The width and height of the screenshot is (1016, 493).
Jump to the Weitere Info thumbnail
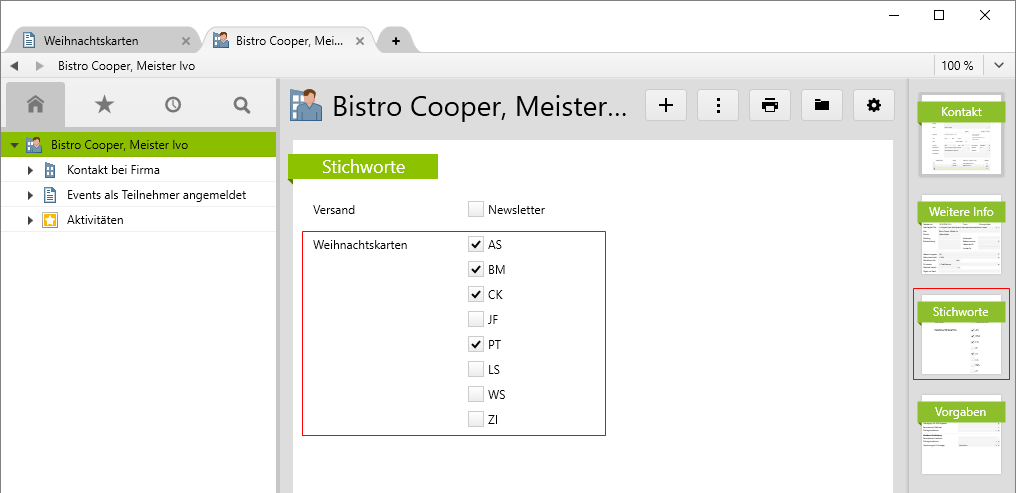[961, 235]
